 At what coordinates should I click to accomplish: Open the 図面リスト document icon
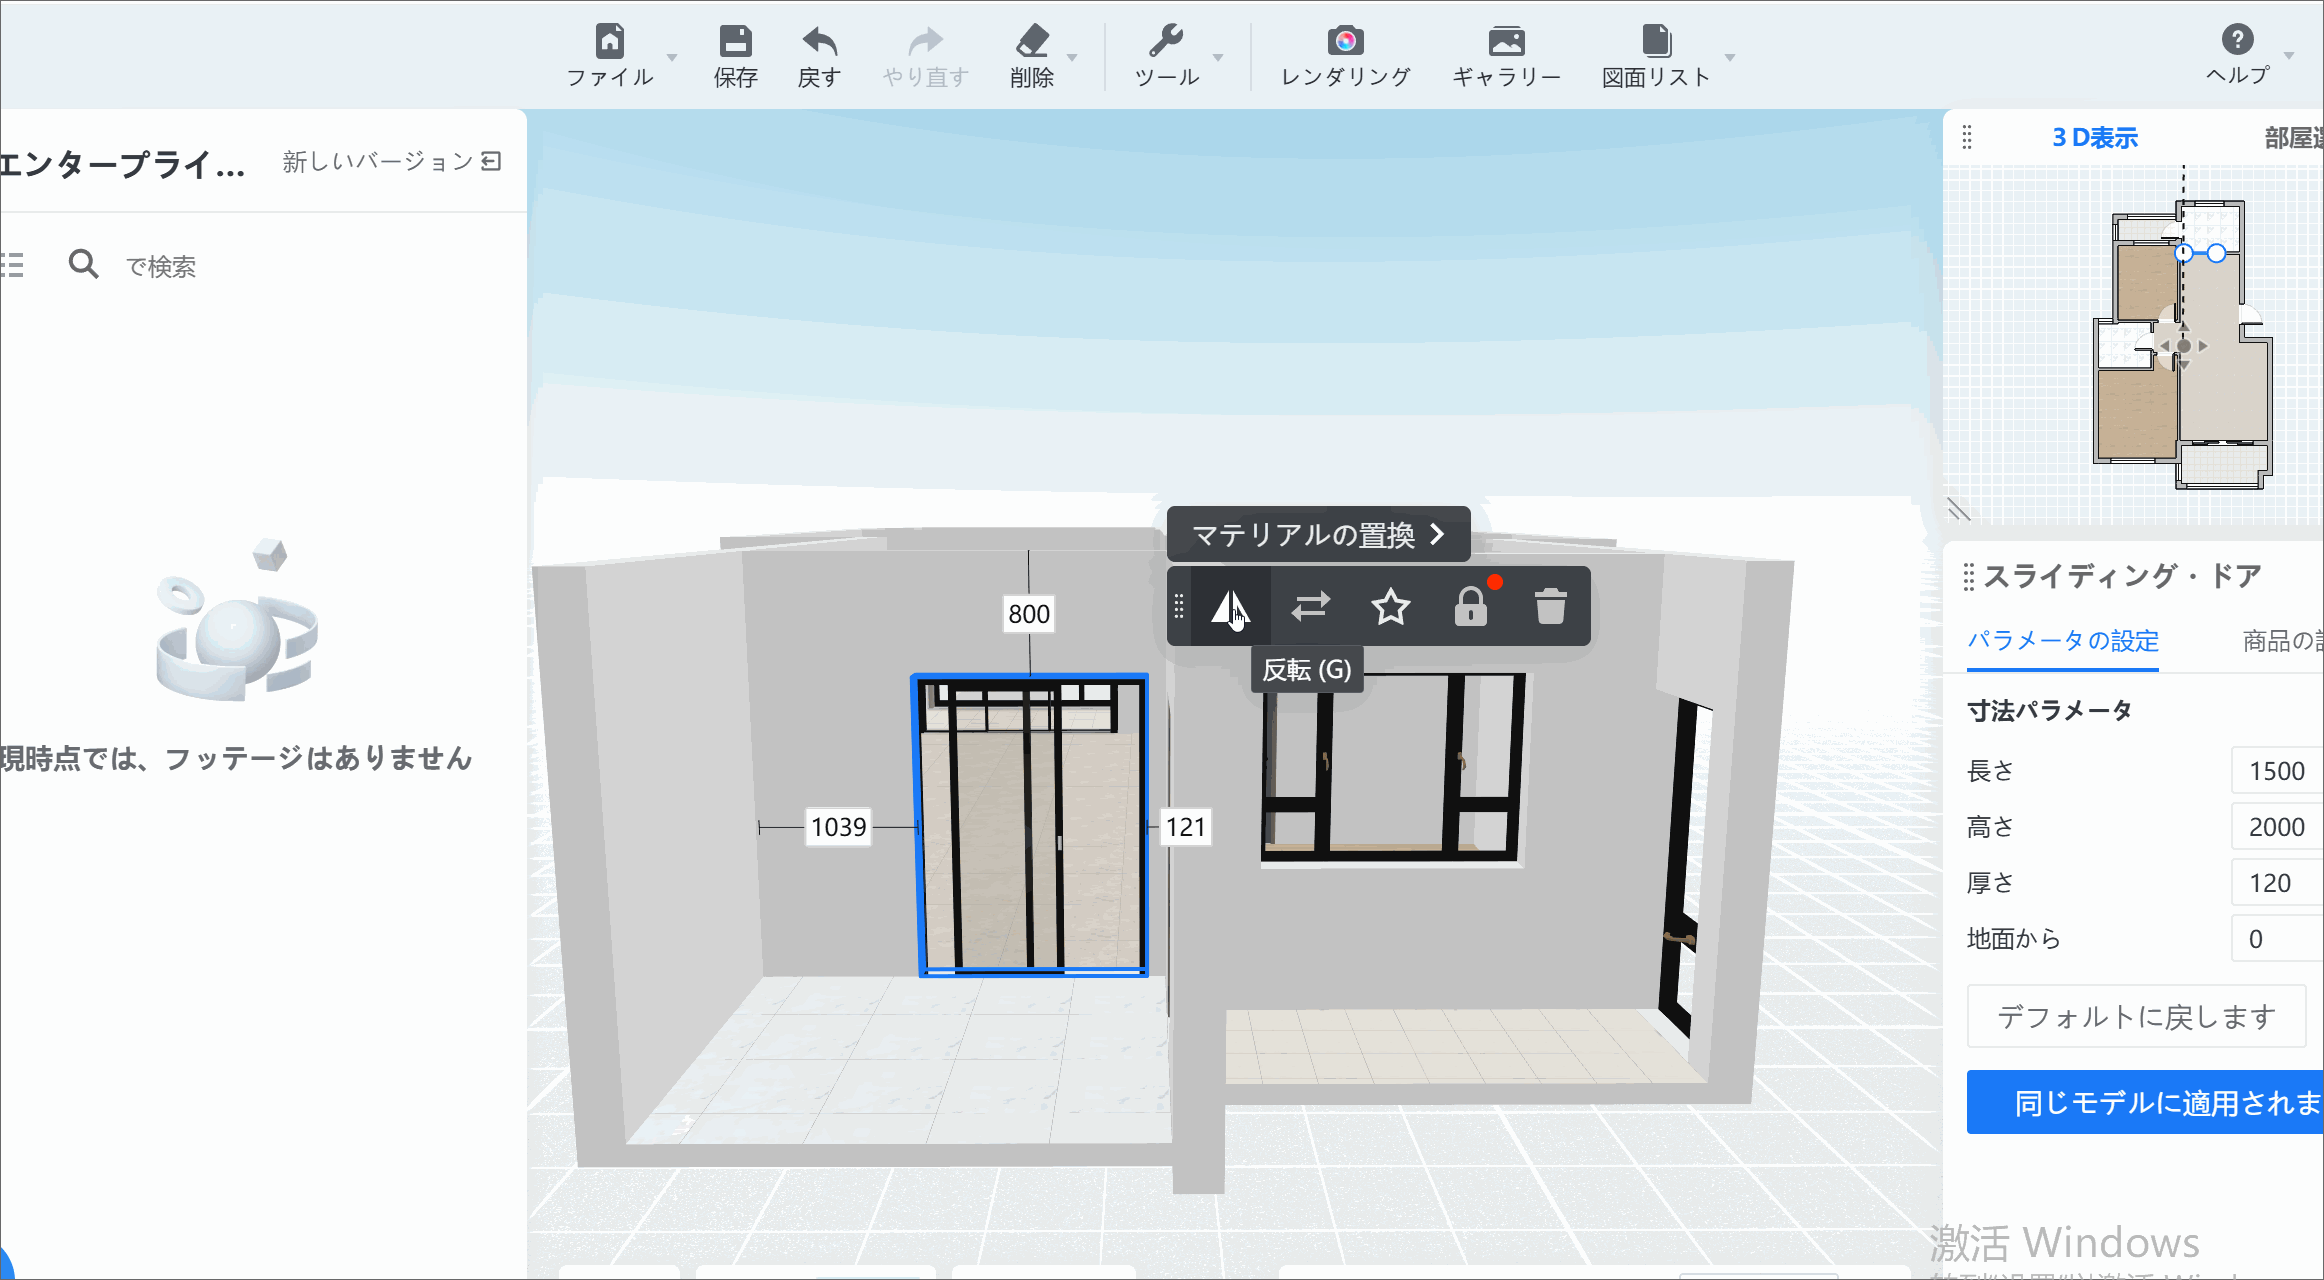click(1656, 42)
